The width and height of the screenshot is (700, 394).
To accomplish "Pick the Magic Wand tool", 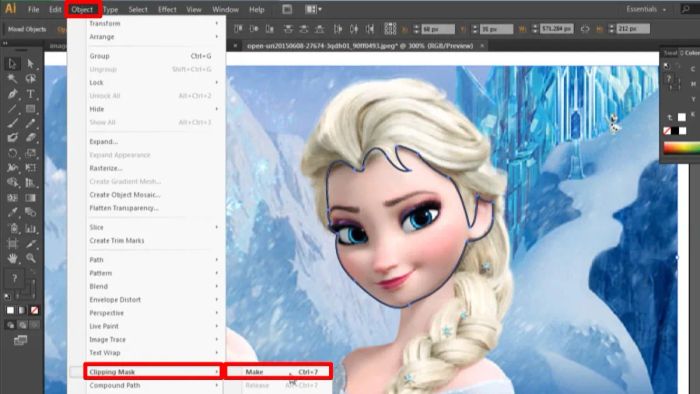I will [12, 79].
